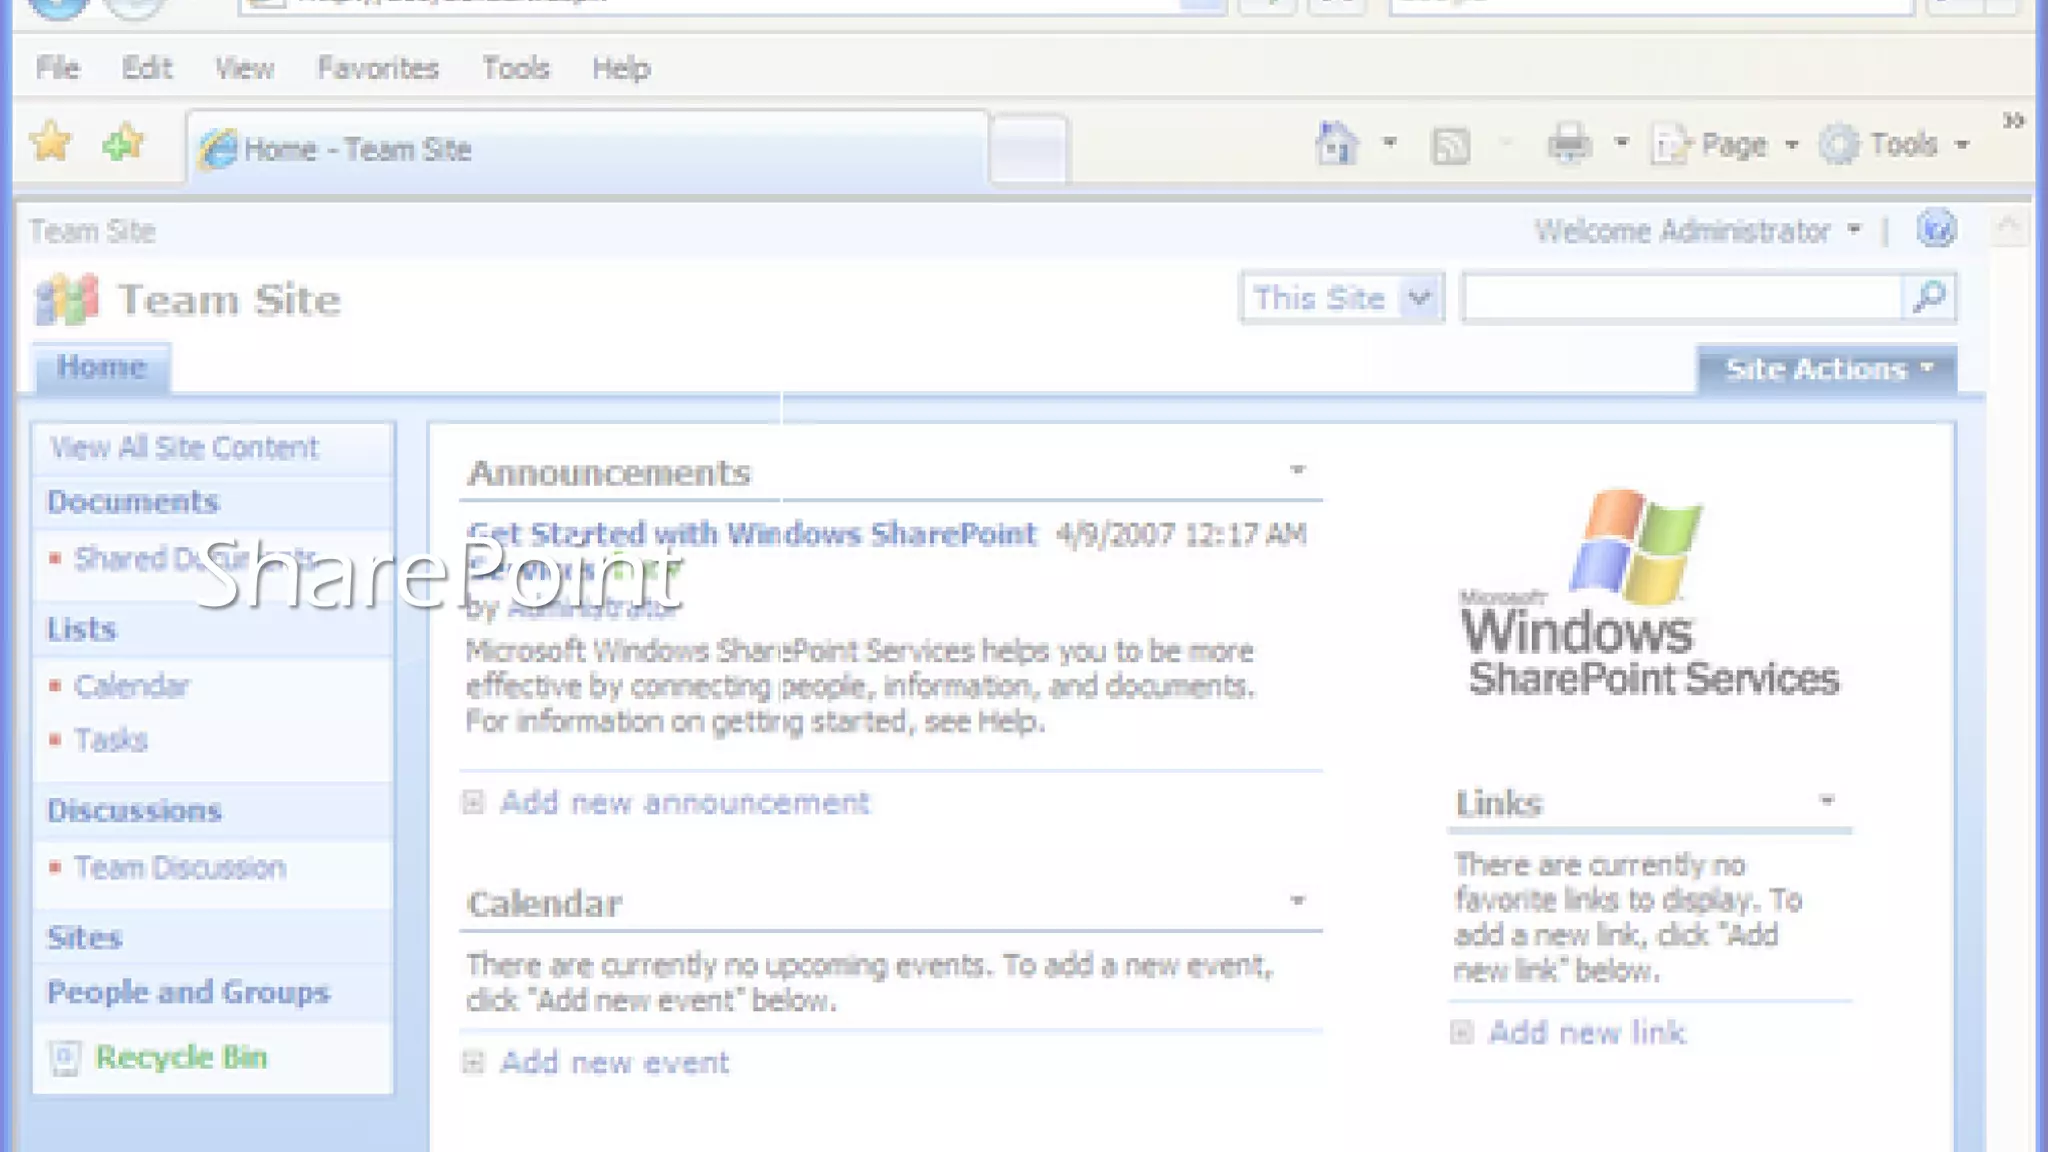Click the Windows SharePoint Services logo
This screenshot has height=1152, width=2048.
pos(1649,592)
